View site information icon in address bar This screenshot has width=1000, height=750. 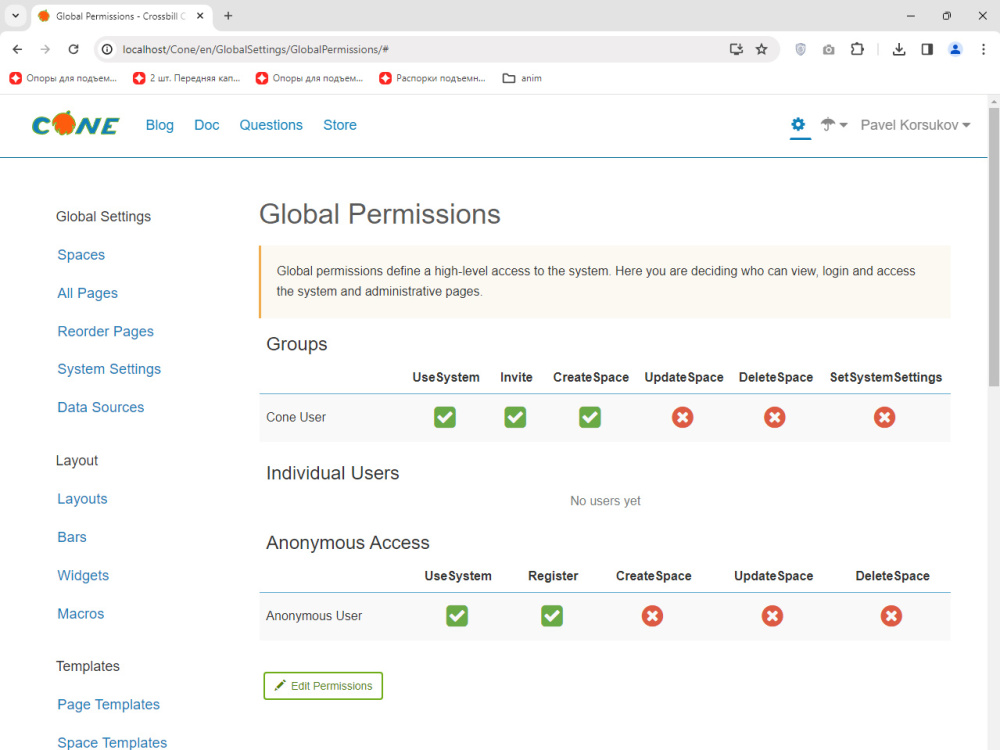(x=107, y=49)
